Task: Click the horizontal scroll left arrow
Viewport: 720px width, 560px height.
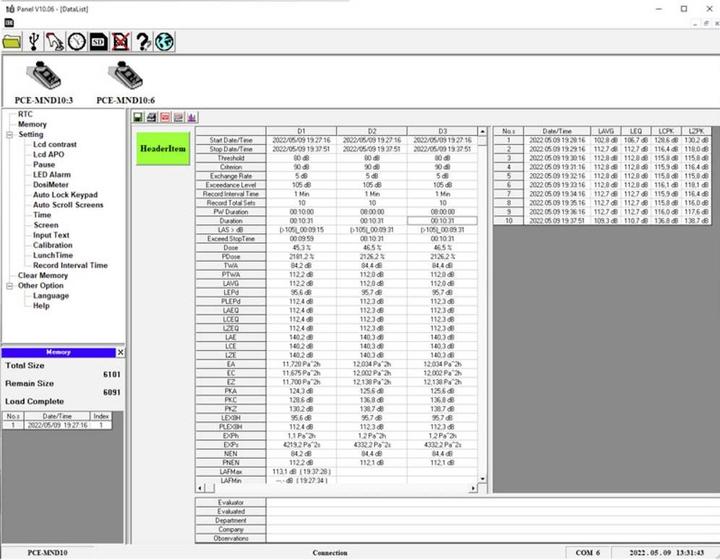Action: click(x=200, y=488)
